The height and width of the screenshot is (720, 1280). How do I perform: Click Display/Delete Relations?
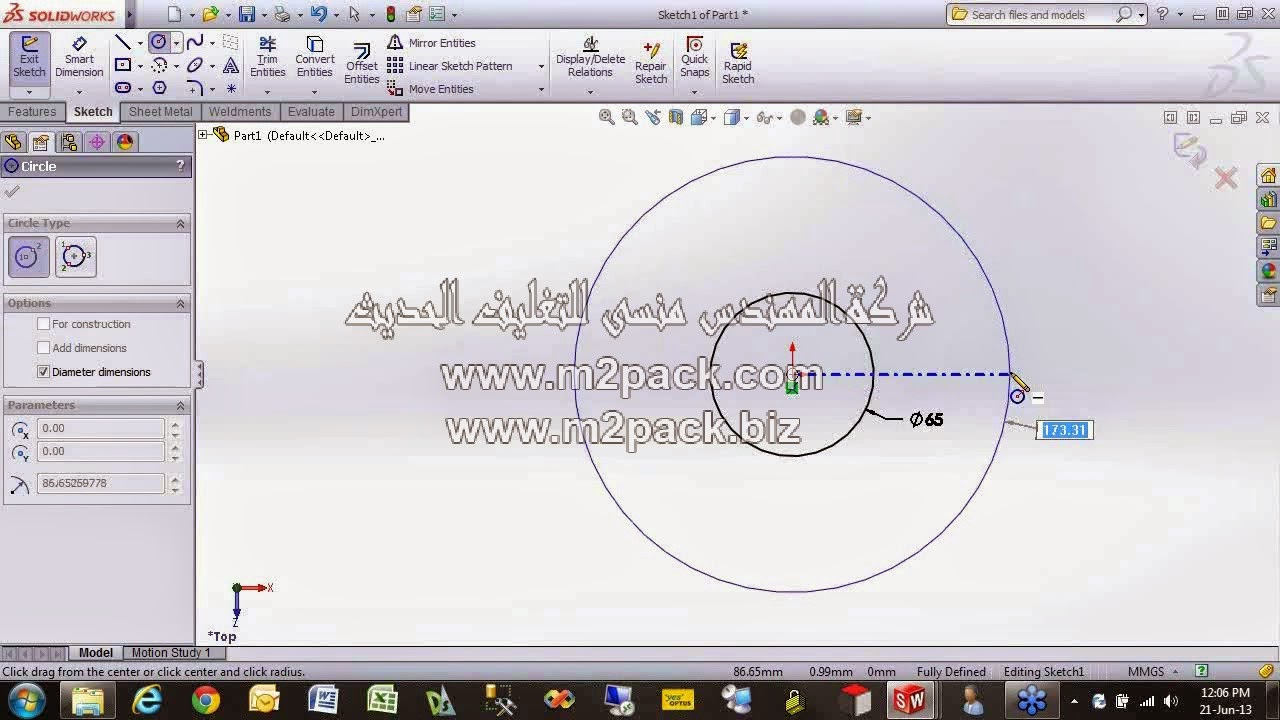pyautogui.click(x=590, y=57)
